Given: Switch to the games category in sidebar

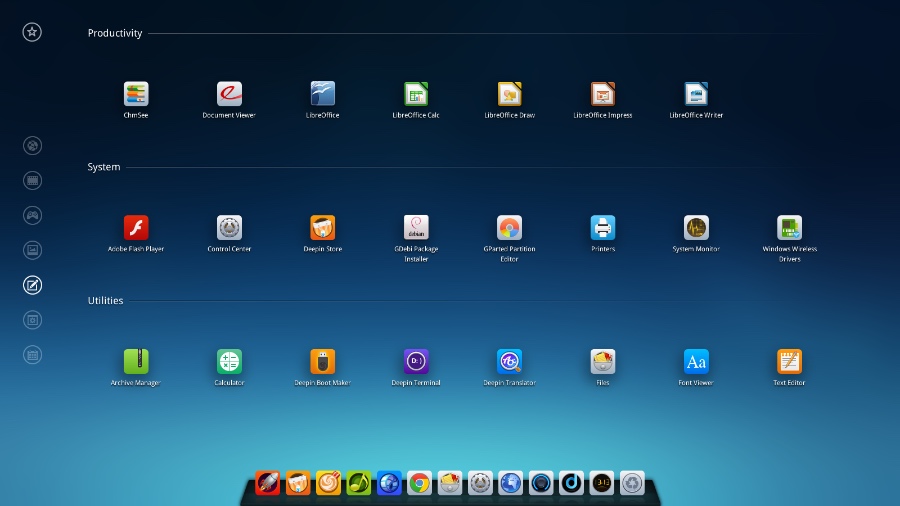Looking at the screenshot, I should [32, 215].
